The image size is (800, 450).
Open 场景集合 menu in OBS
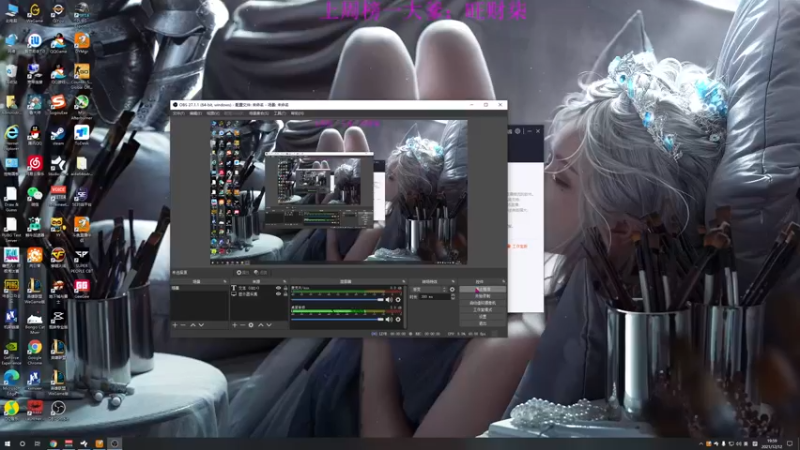[259, 113]
